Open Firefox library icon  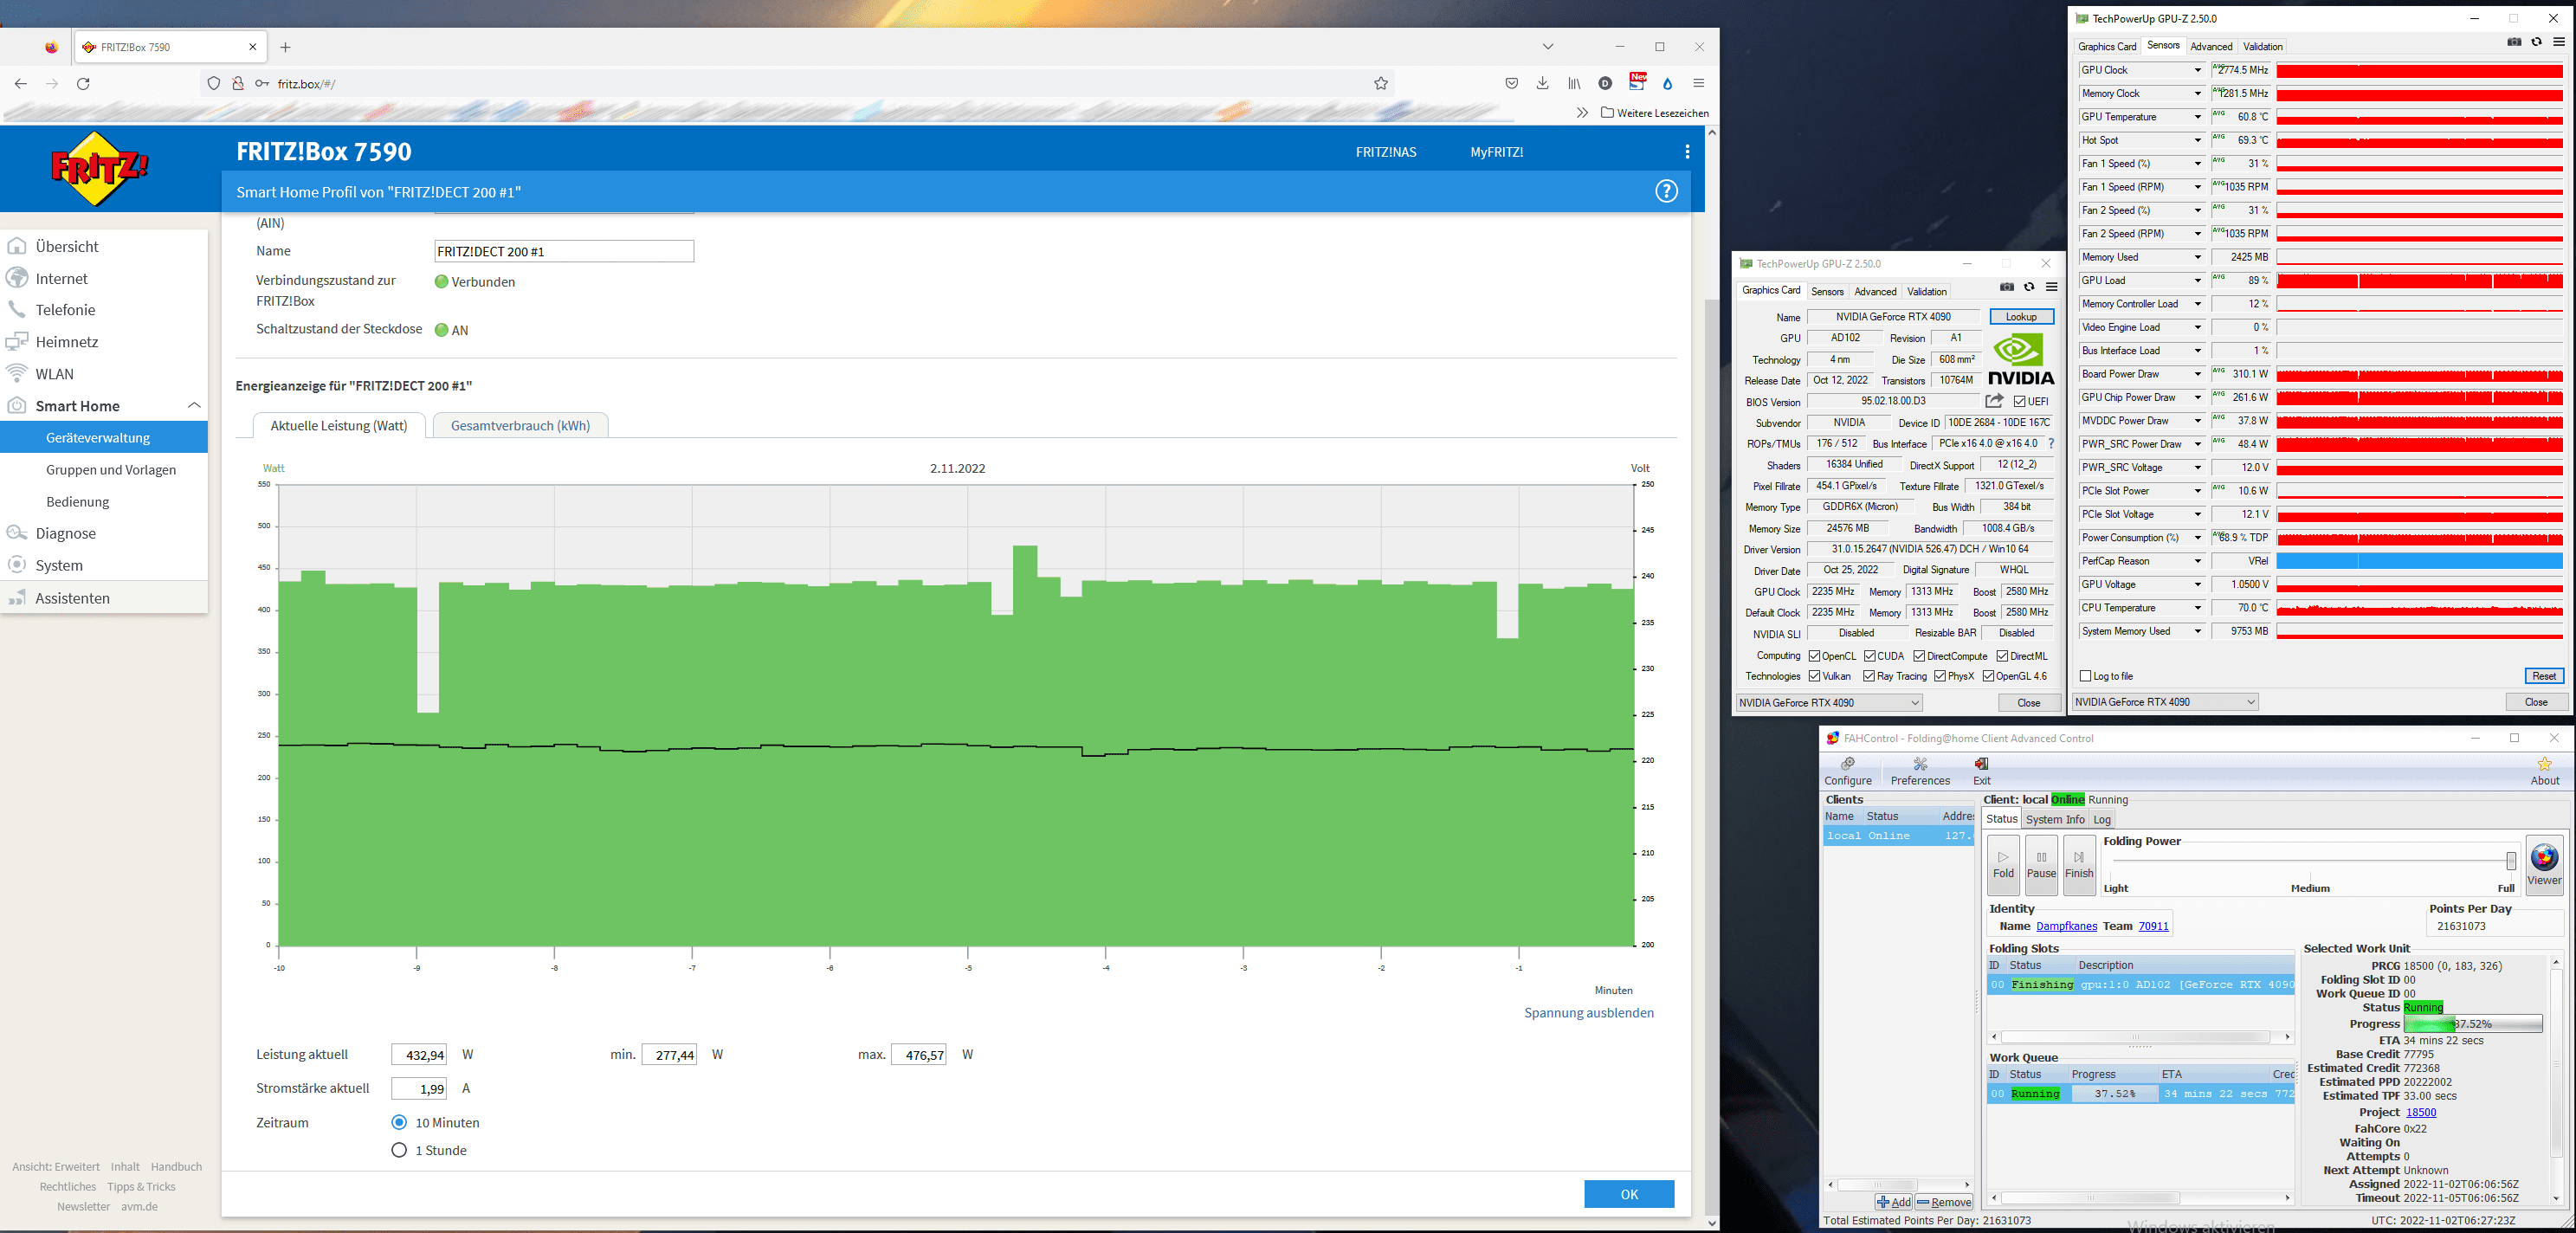tap(1574, 84)
